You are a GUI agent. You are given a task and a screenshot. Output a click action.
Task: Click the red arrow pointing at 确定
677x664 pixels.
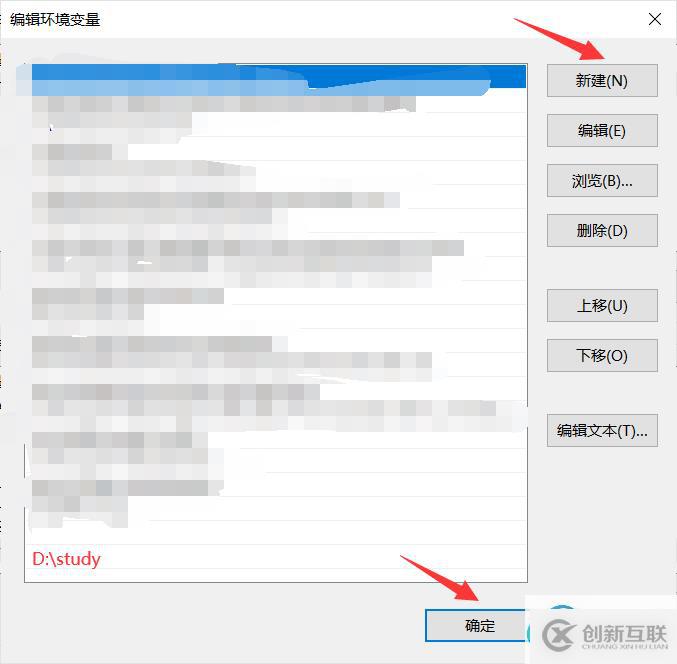tap(441, 577)
